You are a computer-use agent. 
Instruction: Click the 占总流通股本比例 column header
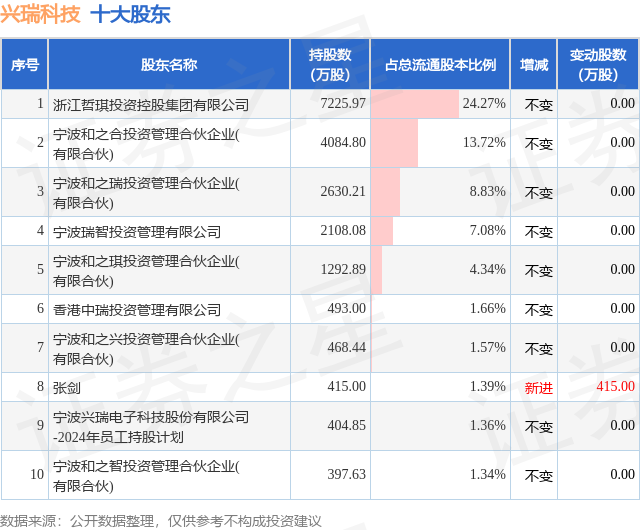pos(440,65)
